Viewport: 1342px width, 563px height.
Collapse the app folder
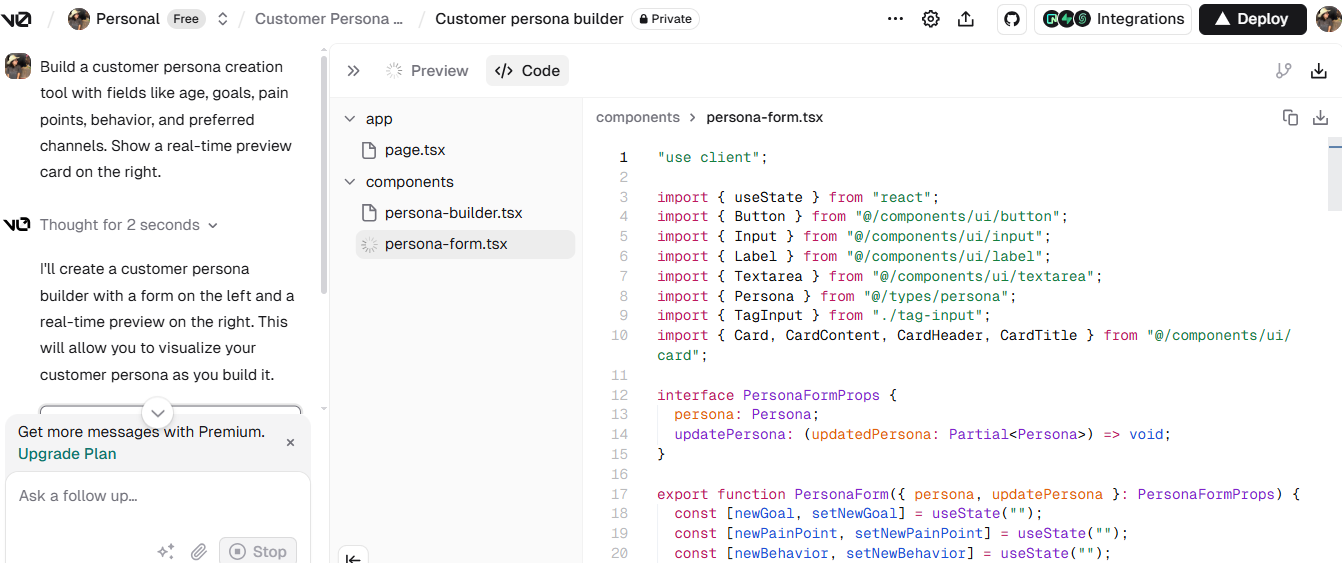coord(350,119)
